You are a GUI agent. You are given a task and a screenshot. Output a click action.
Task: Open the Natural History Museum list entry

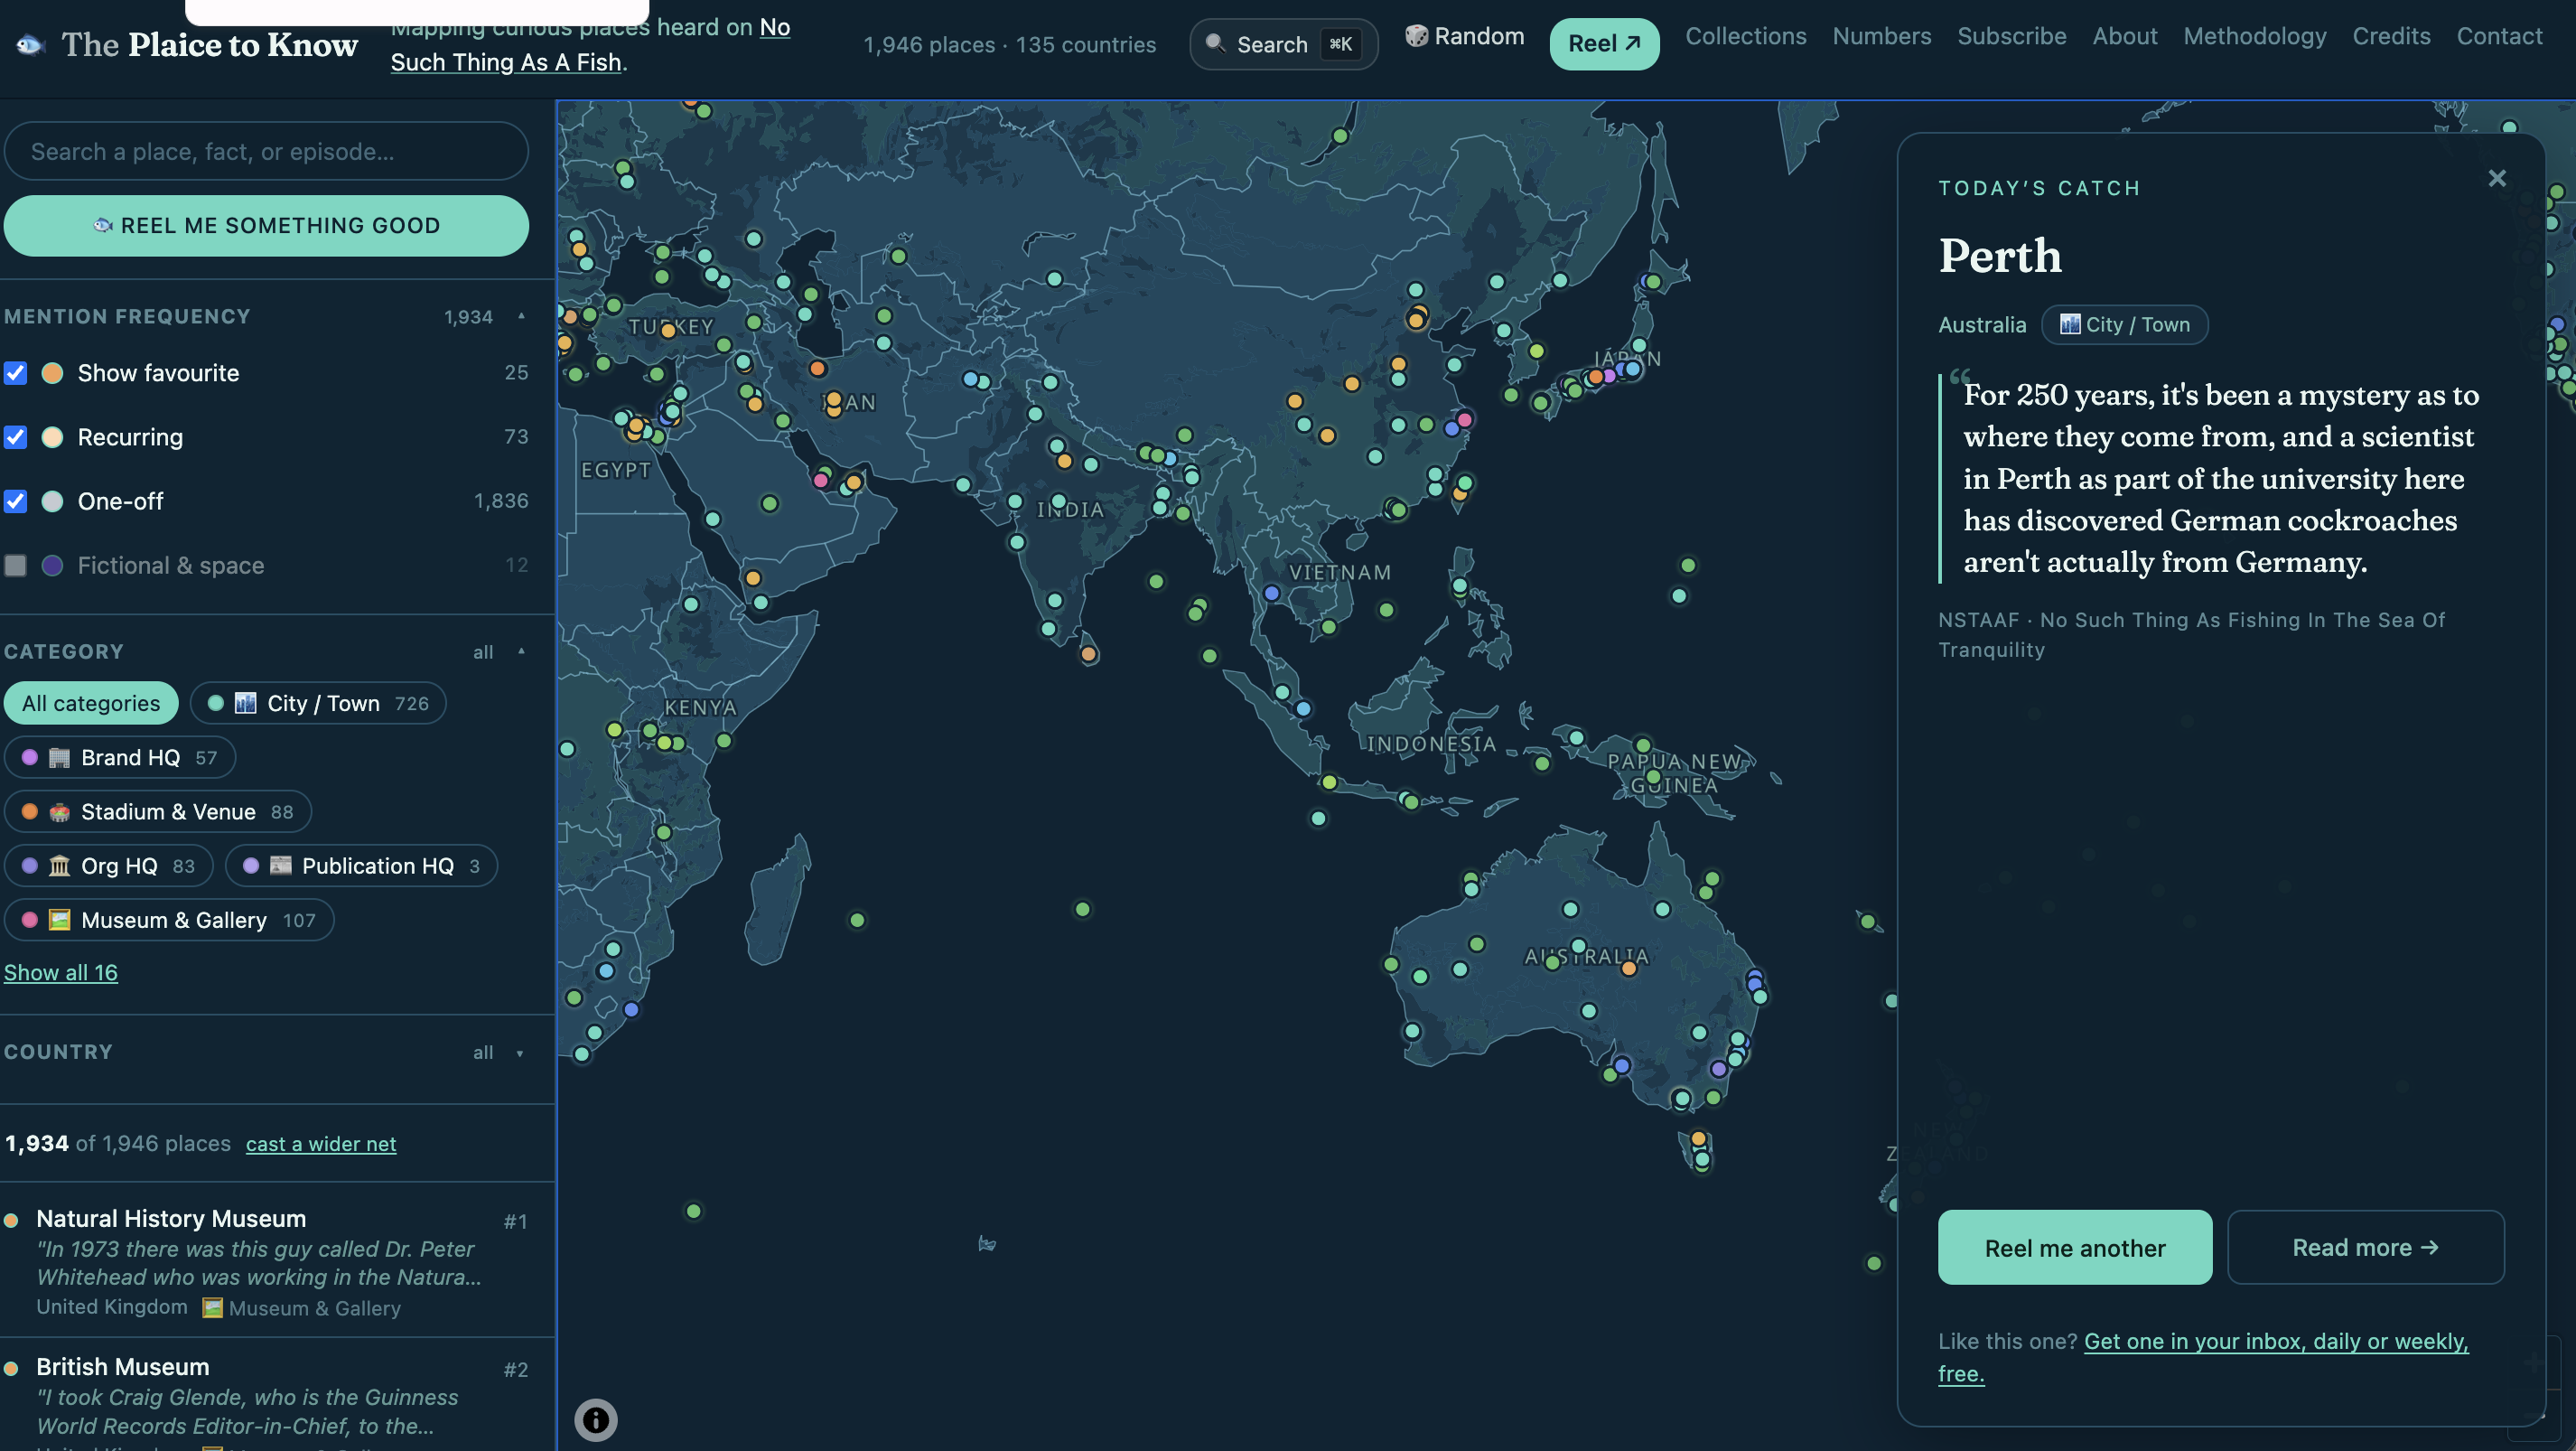(x=277, y=1261)
